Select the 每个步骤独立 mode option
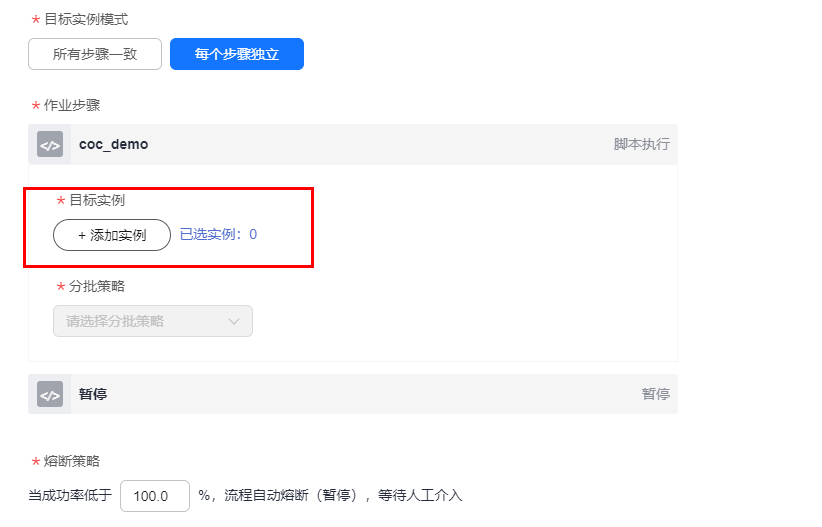 [x=237, y=54]
